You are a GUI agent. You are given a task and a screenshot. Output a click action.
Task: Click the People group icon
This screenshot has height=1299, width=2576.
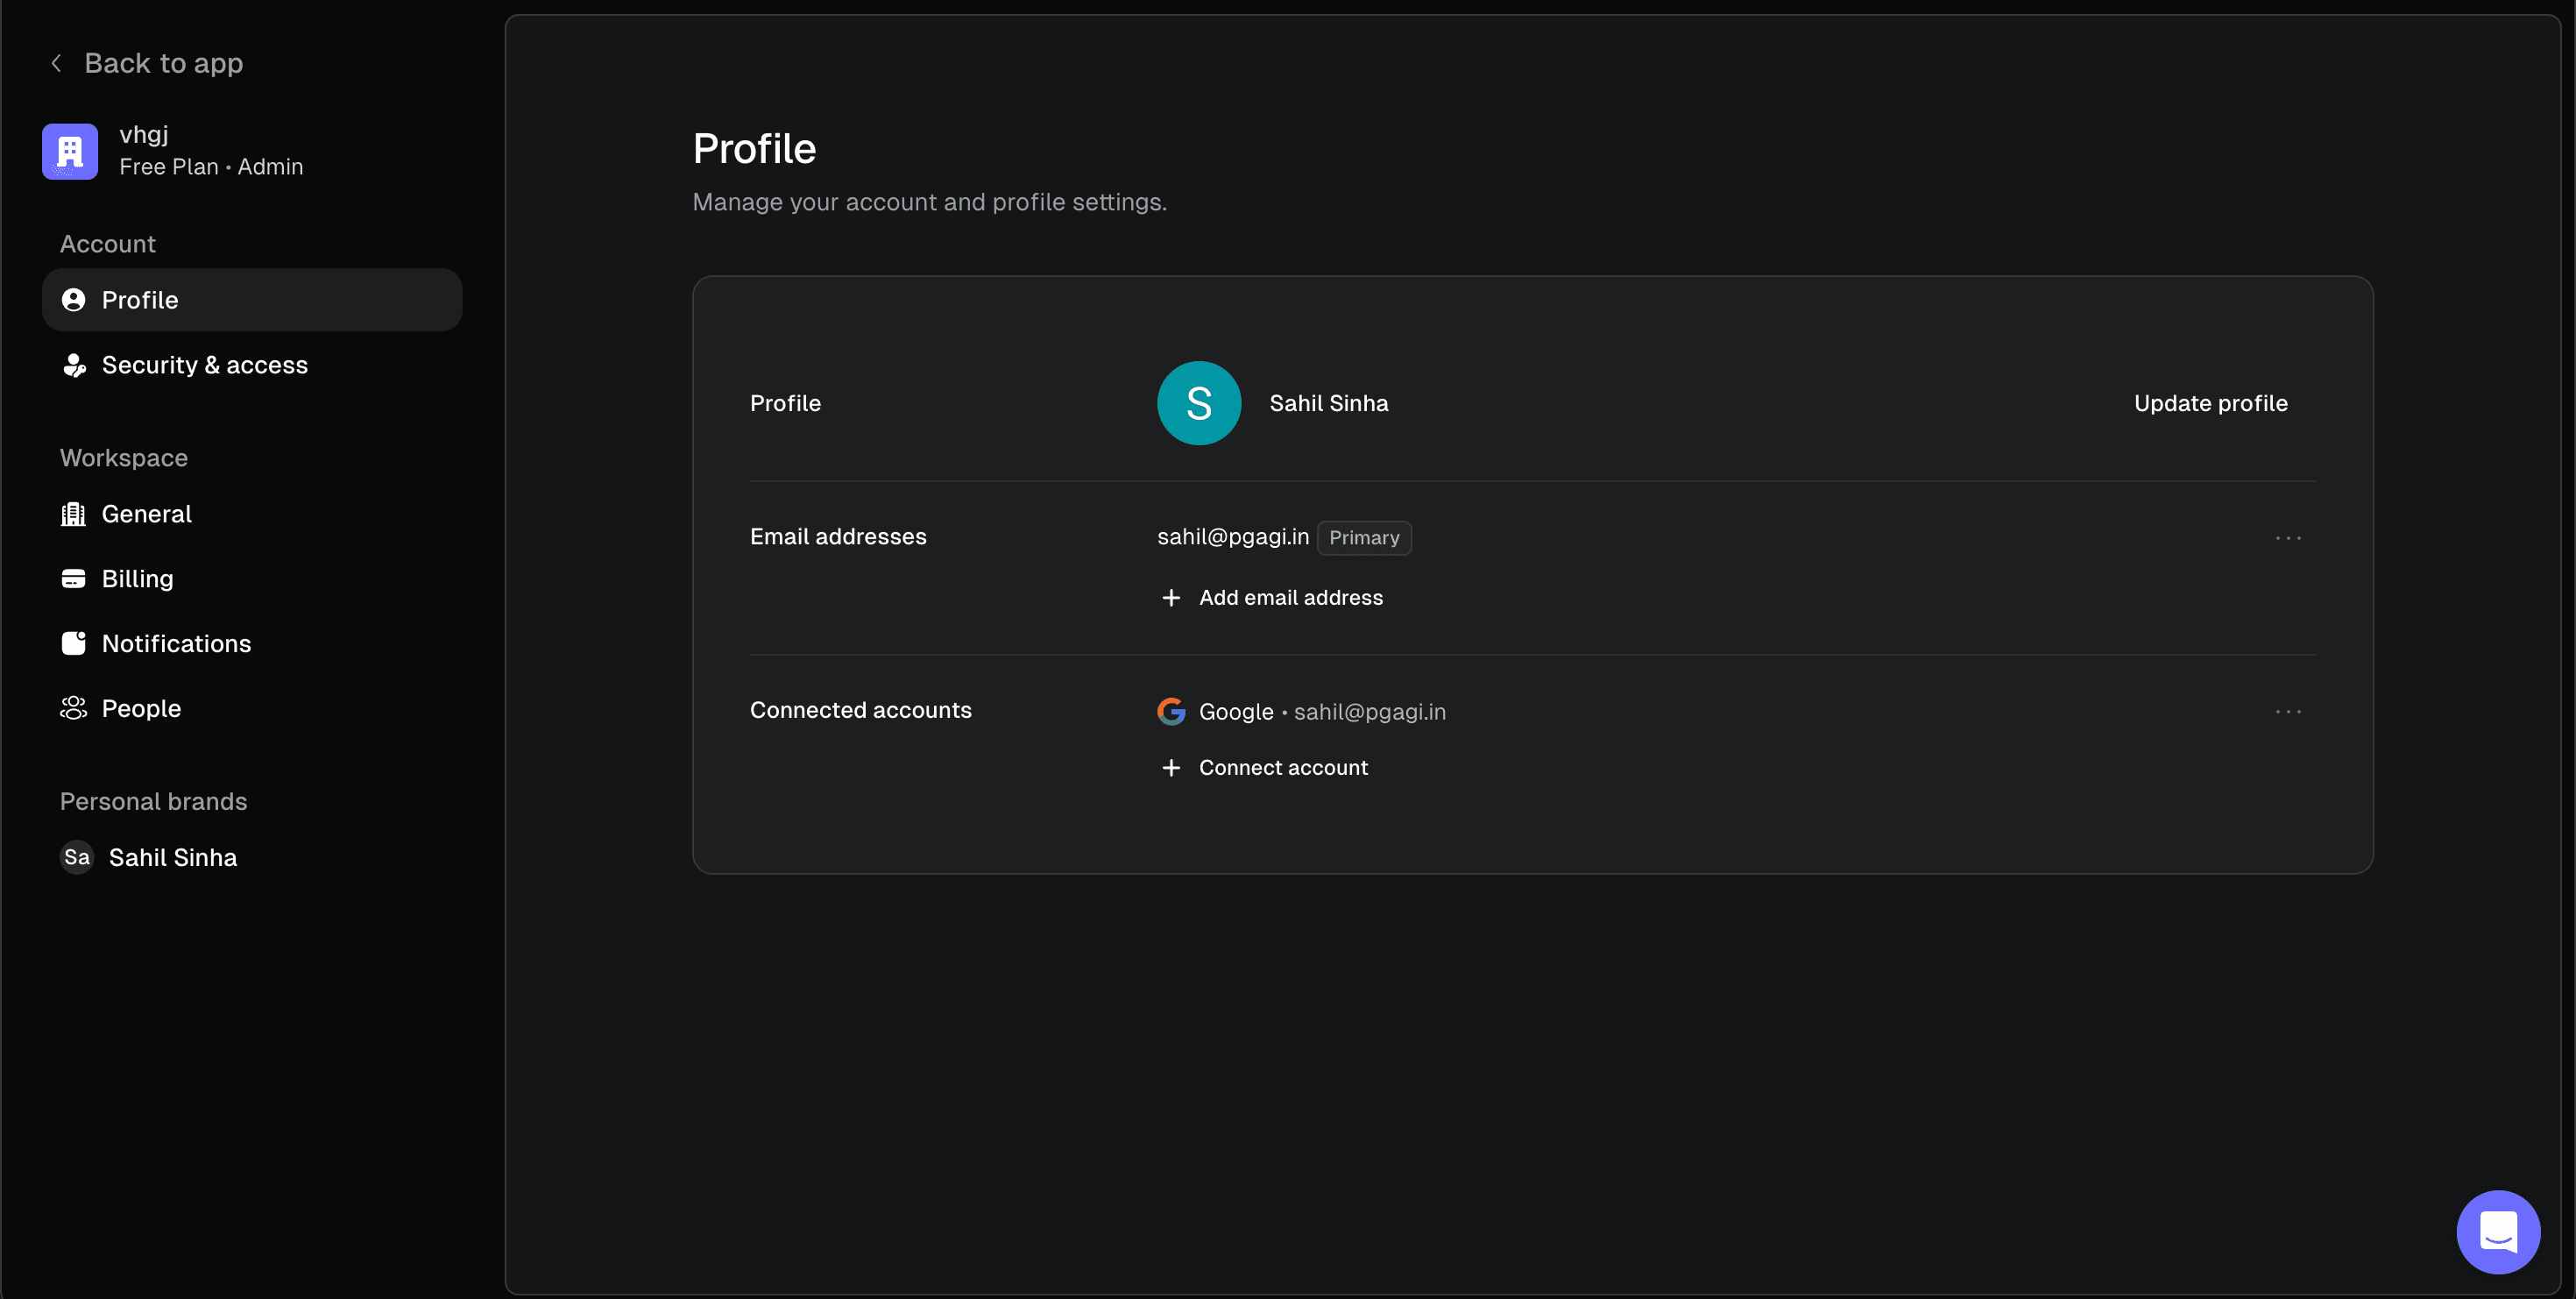73,708
